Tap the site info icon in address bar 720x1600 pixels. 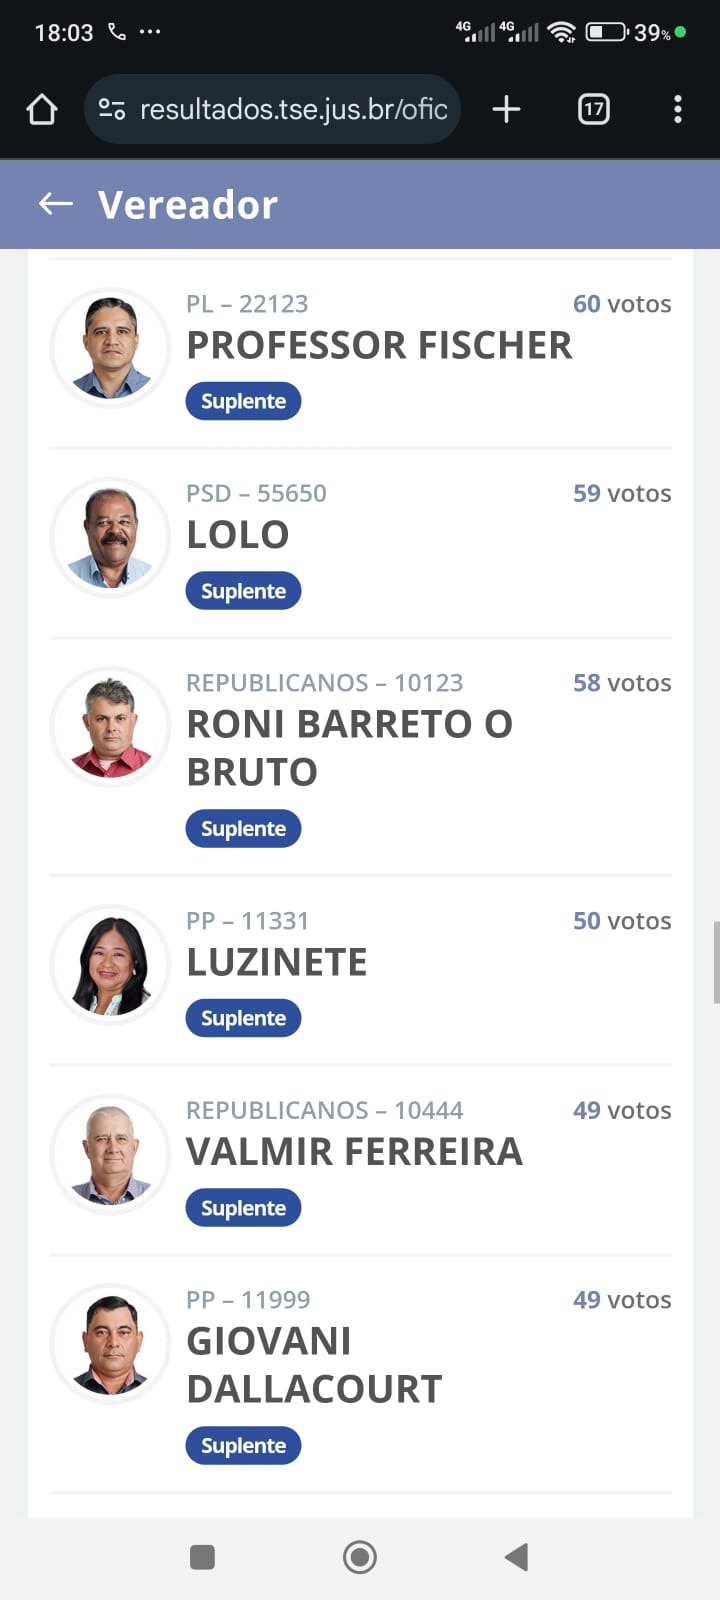point(112,109)
